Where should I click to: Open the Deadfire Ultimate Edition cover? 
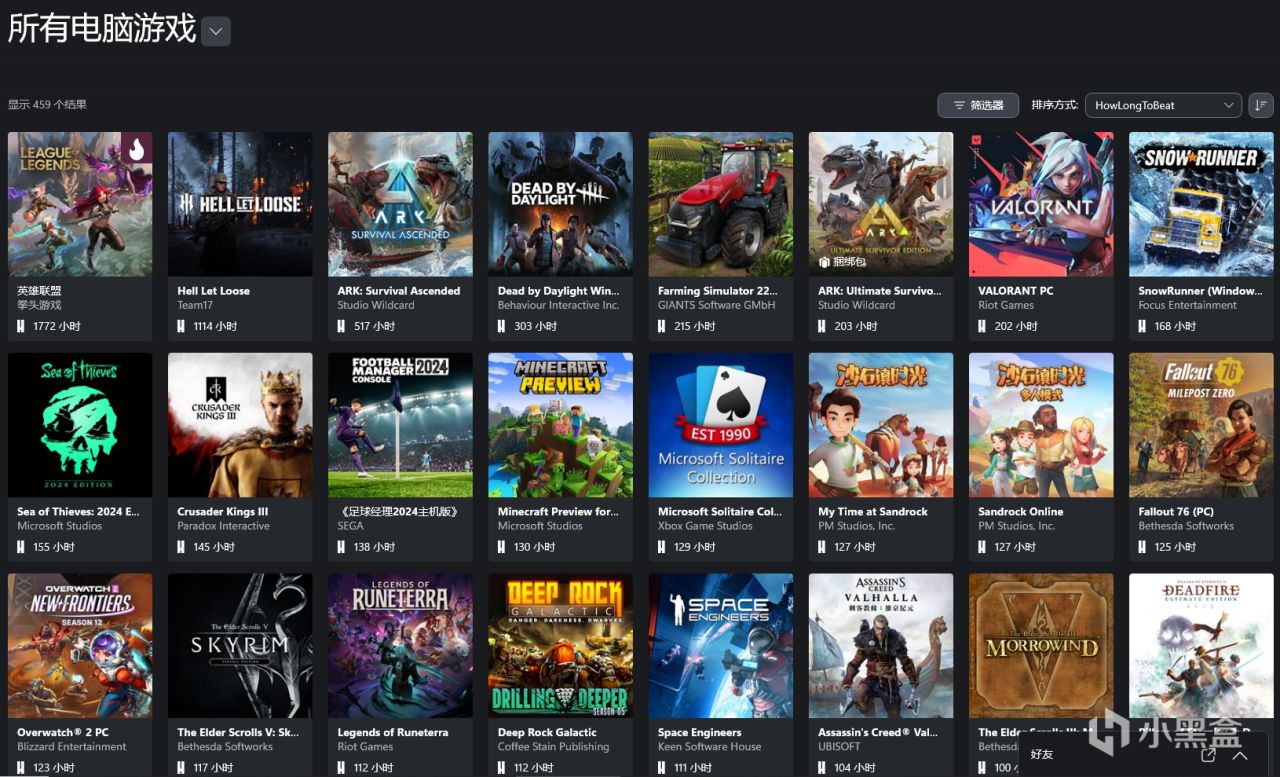[1201, 646]
